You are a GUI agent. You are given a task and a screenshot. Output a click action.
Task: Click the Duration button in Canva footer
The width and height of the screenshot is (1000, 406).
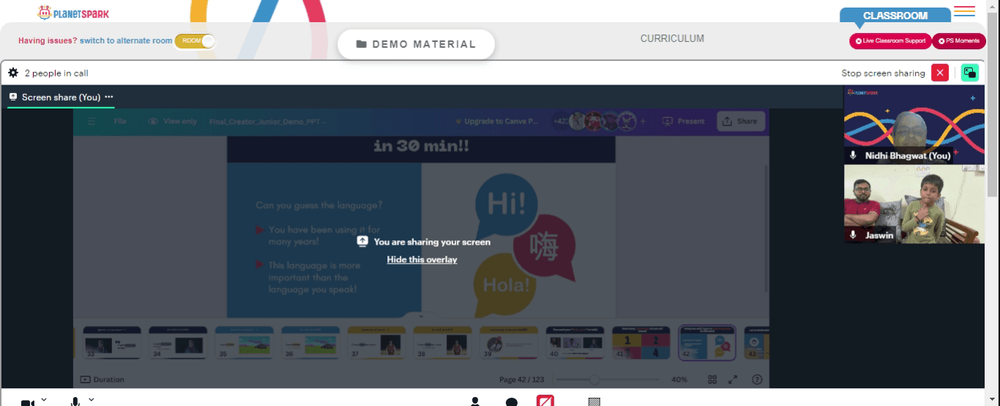tap(102, 379)
